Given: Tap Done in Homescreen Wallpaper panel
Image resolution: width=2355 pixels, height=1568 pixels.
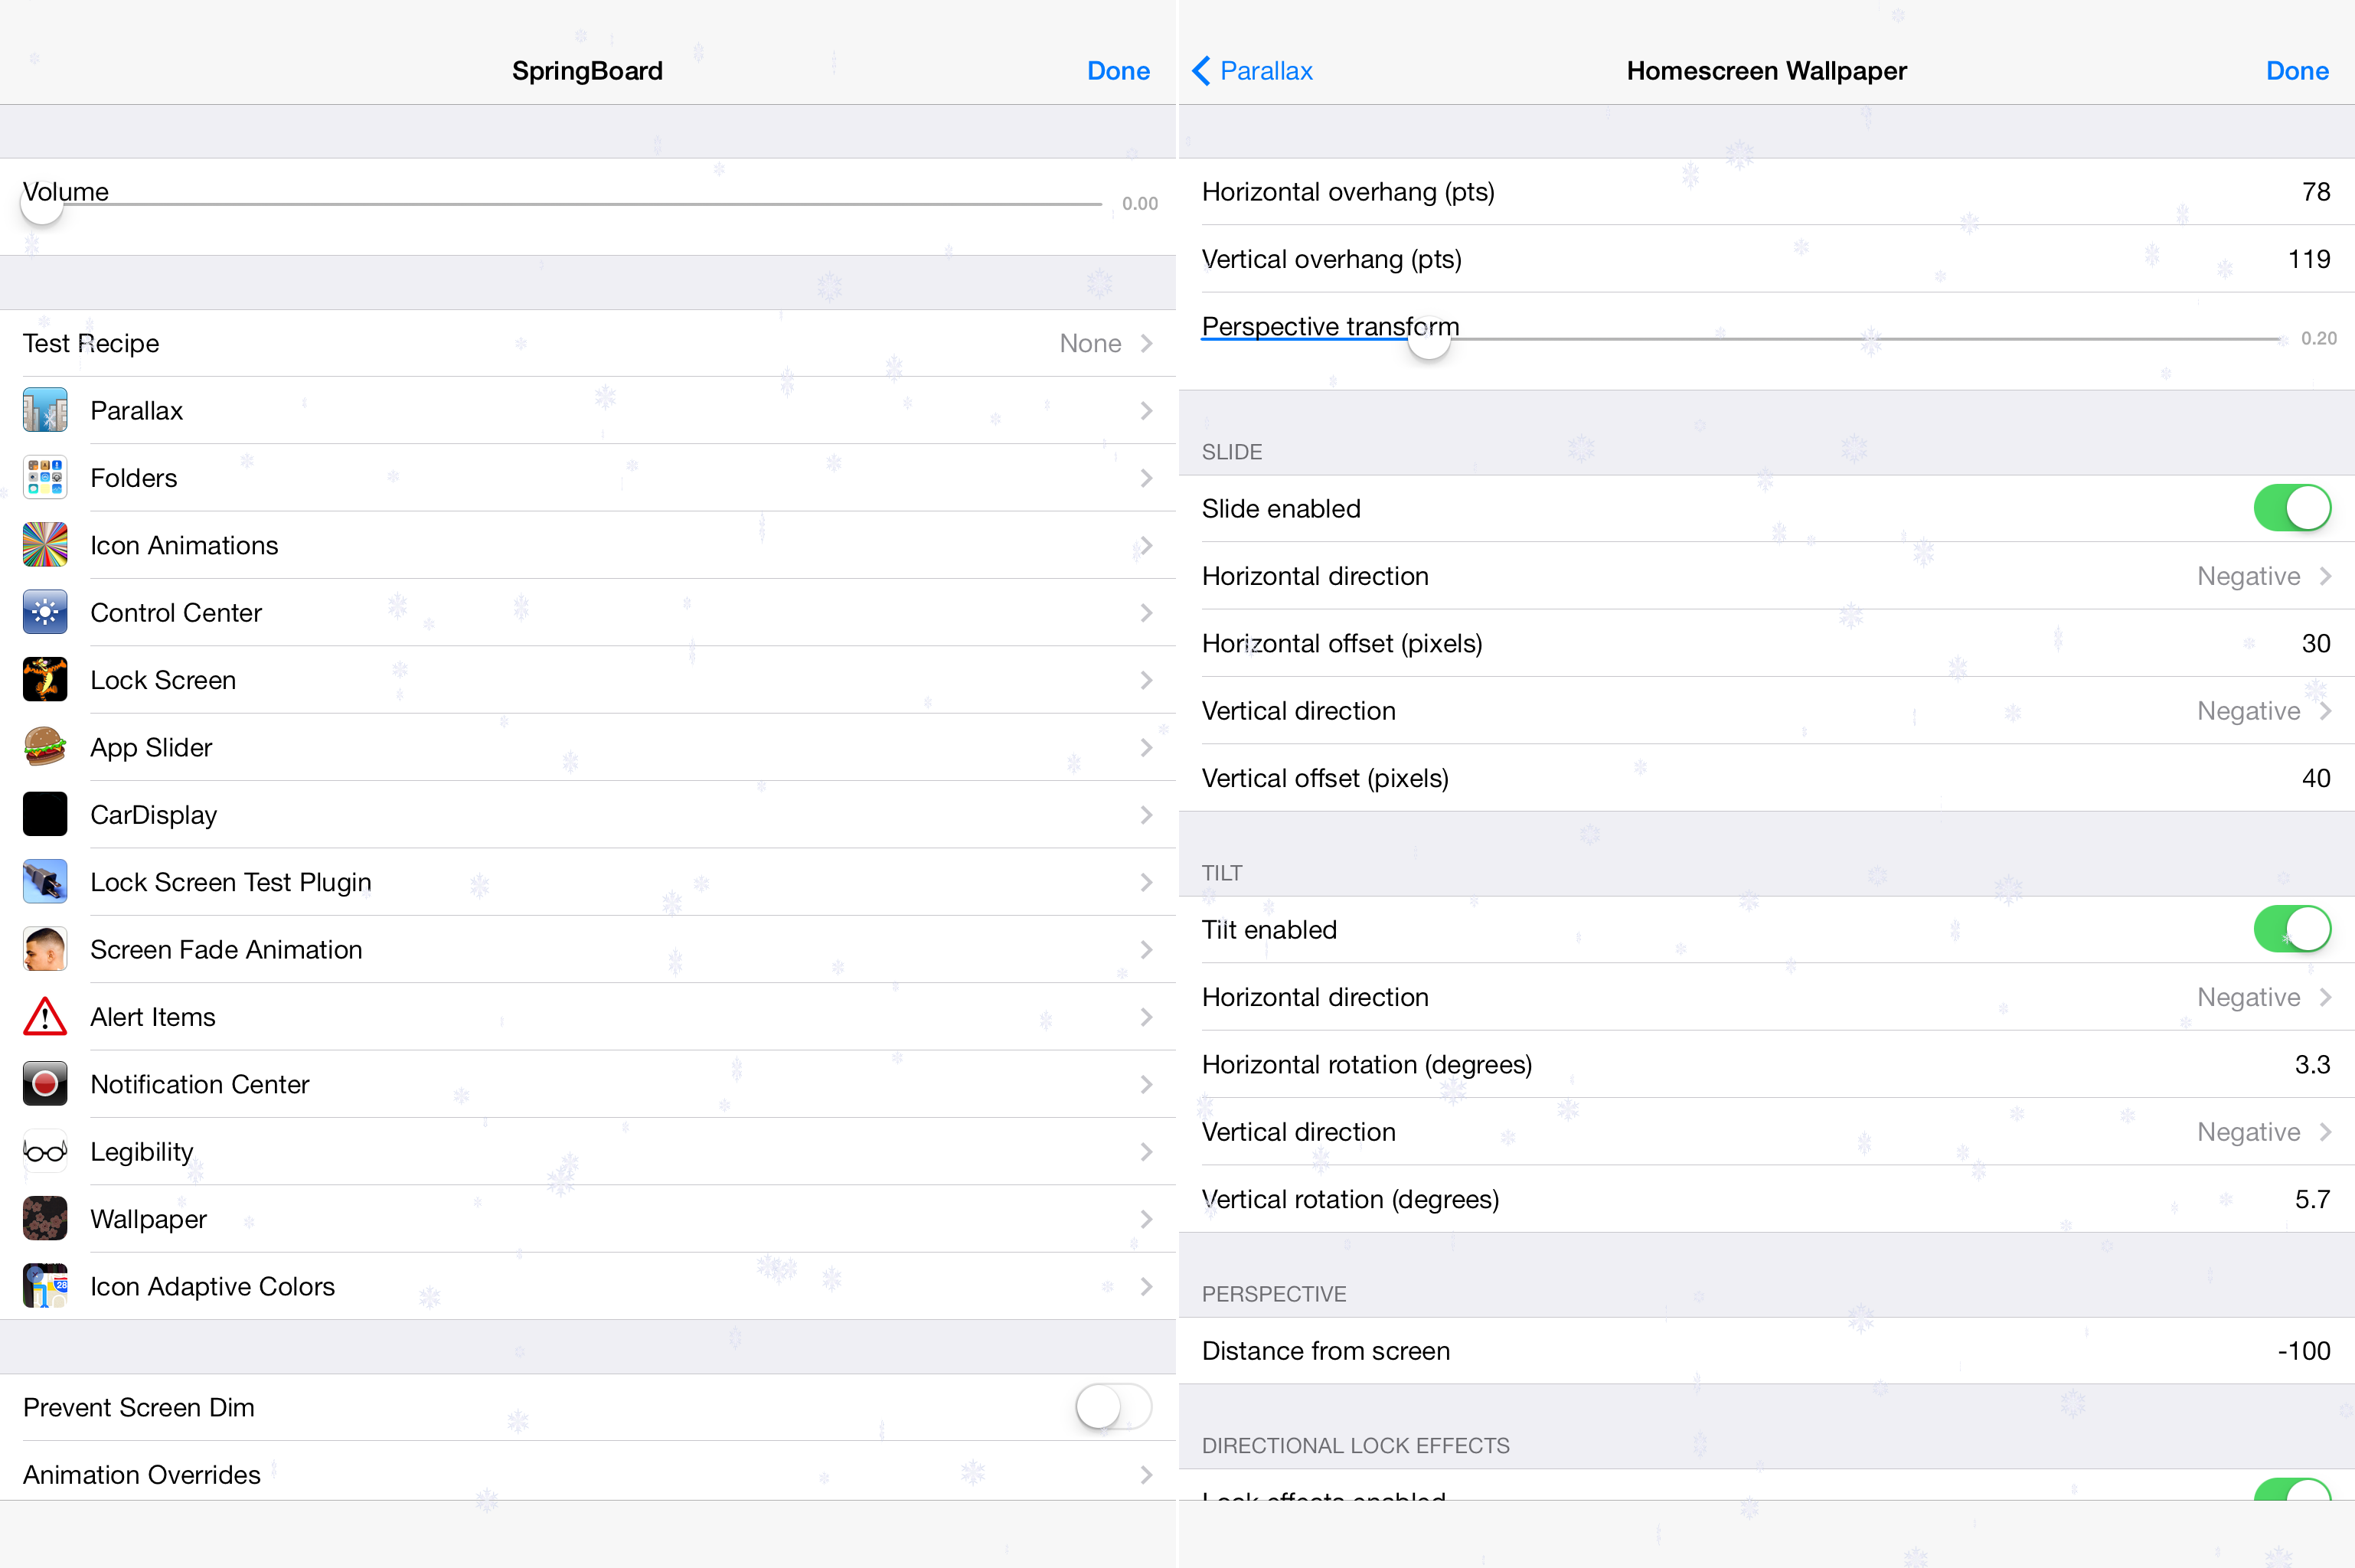Looking at the screenshot, I should tap(2297, 71).
